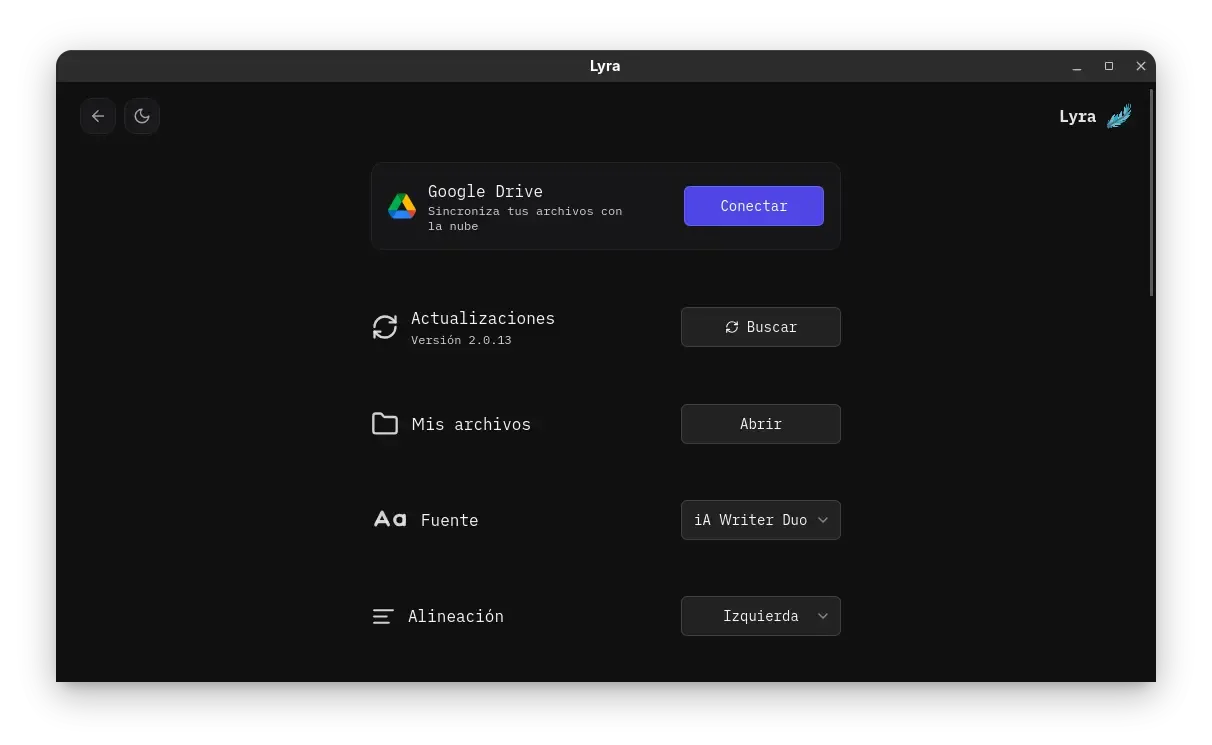This screenshot has height=745, width=1212.
Task: Click the vertical scrollbar thumb on the right
Action: (x=1152, y=193)
